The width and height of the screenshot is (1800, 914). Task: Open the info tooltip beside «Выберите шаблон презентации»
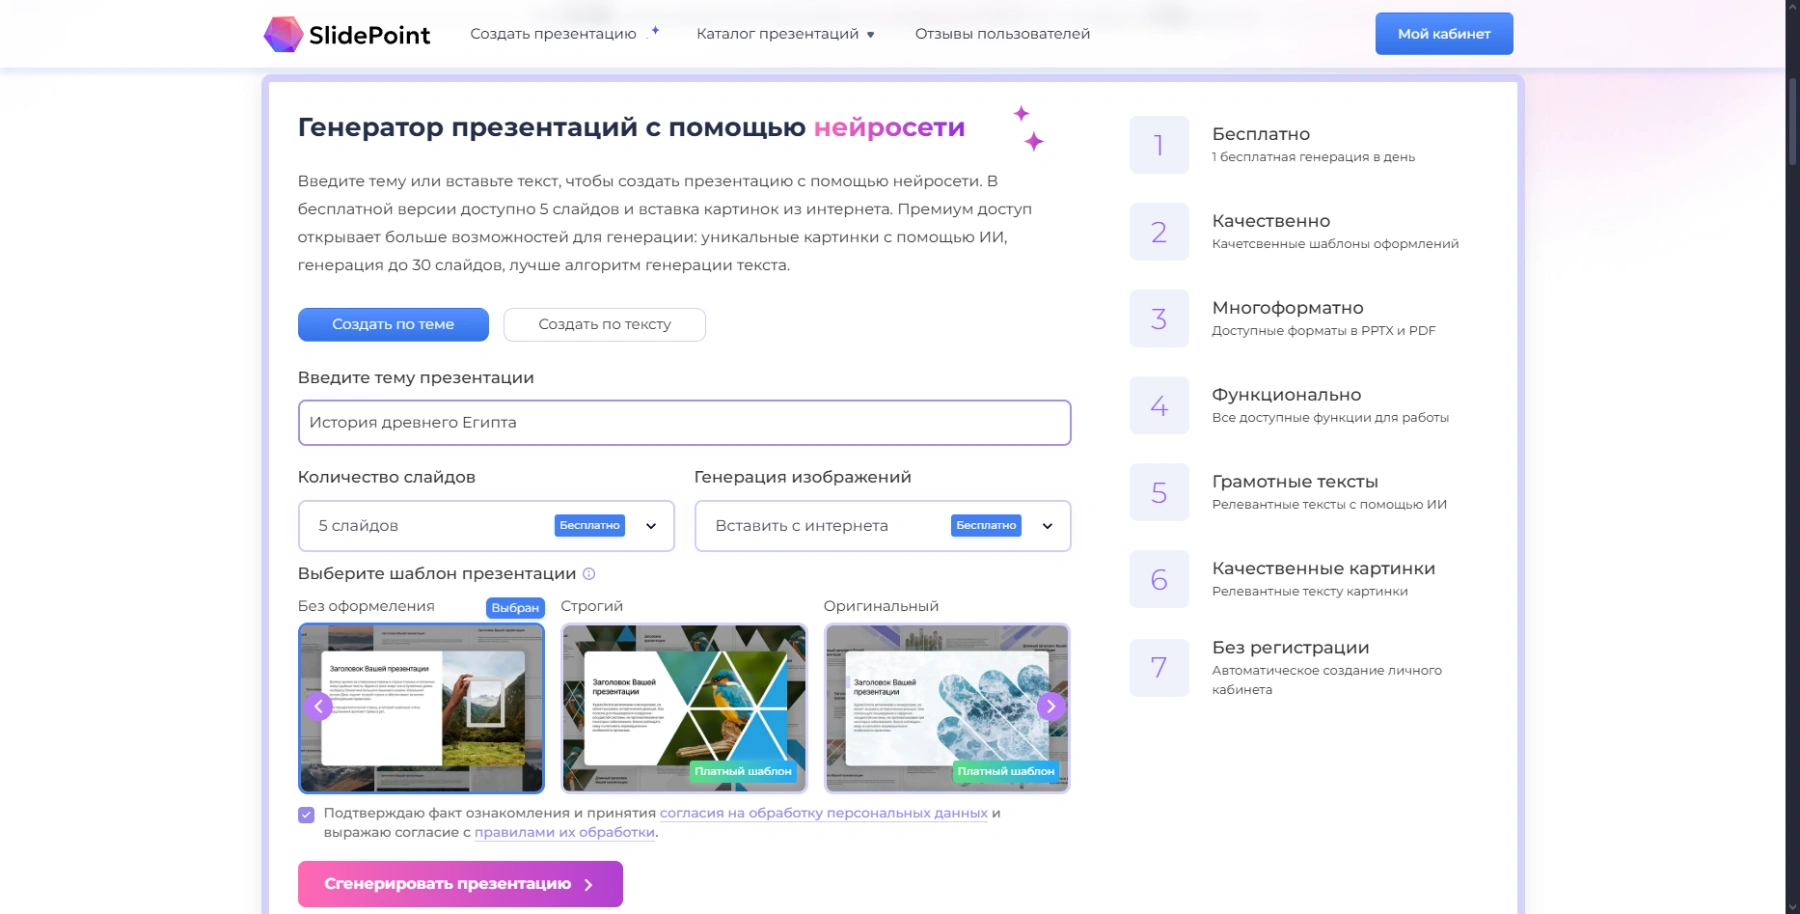tap(589, 574)
